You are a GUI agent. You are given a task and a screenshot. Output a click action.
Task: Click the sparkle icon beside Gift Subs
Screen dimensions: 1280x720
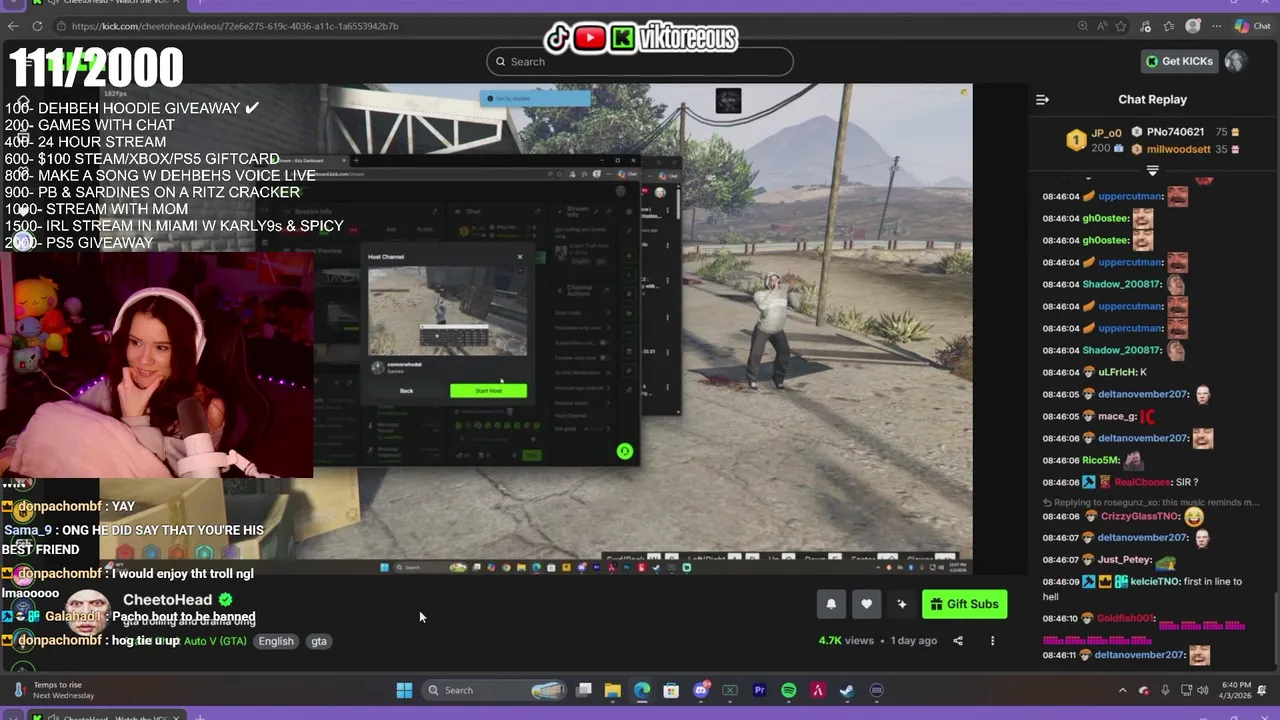902,604
